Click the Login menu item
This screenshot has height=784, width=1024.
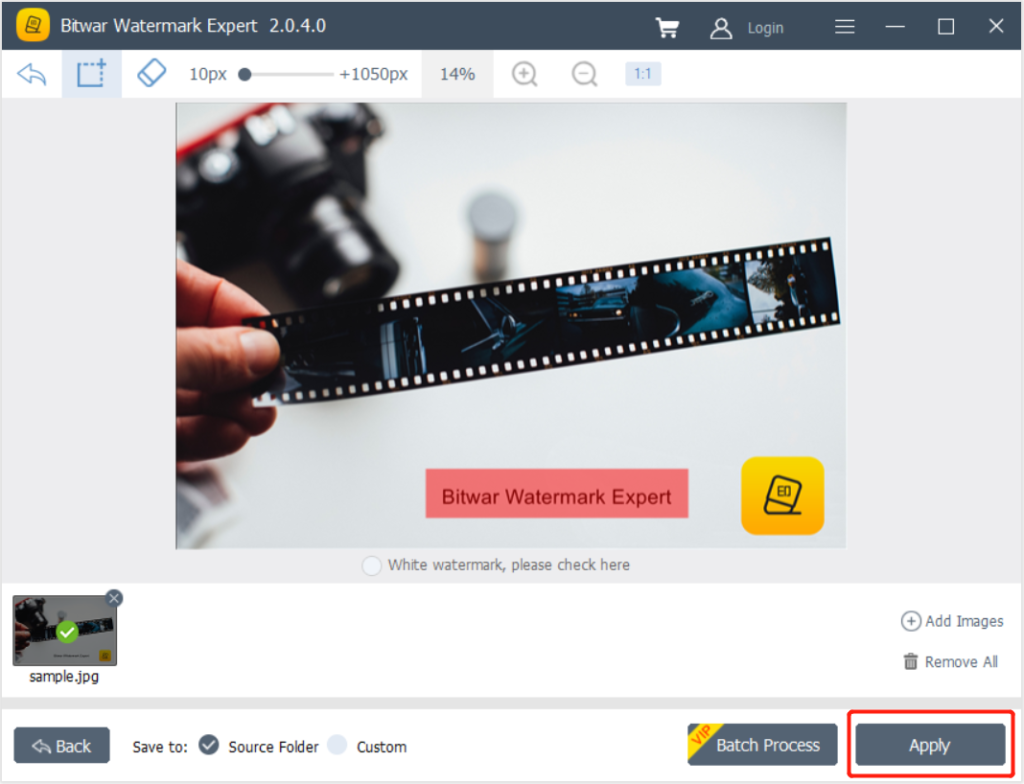(x=765, y=27)
